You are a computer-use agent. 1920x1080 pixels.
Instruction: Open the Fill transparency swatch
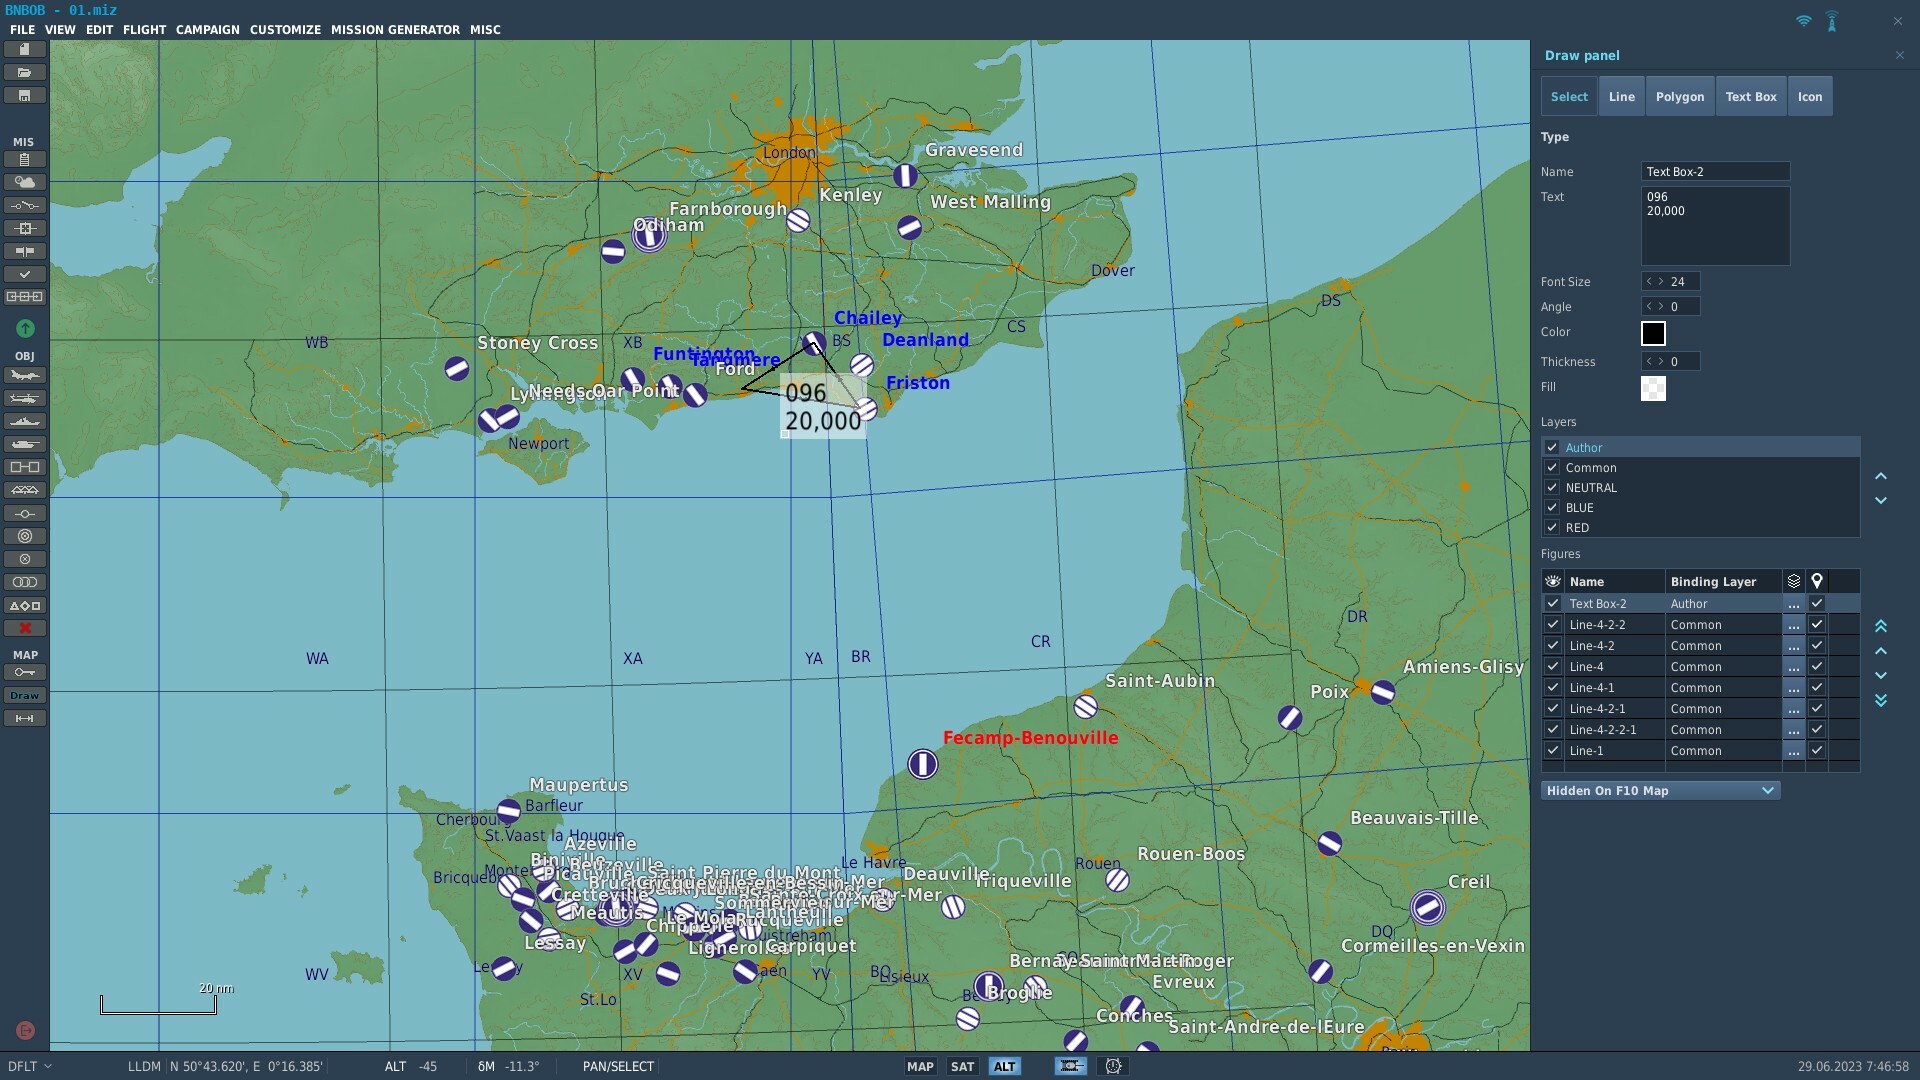click(x=1653, y=389)
